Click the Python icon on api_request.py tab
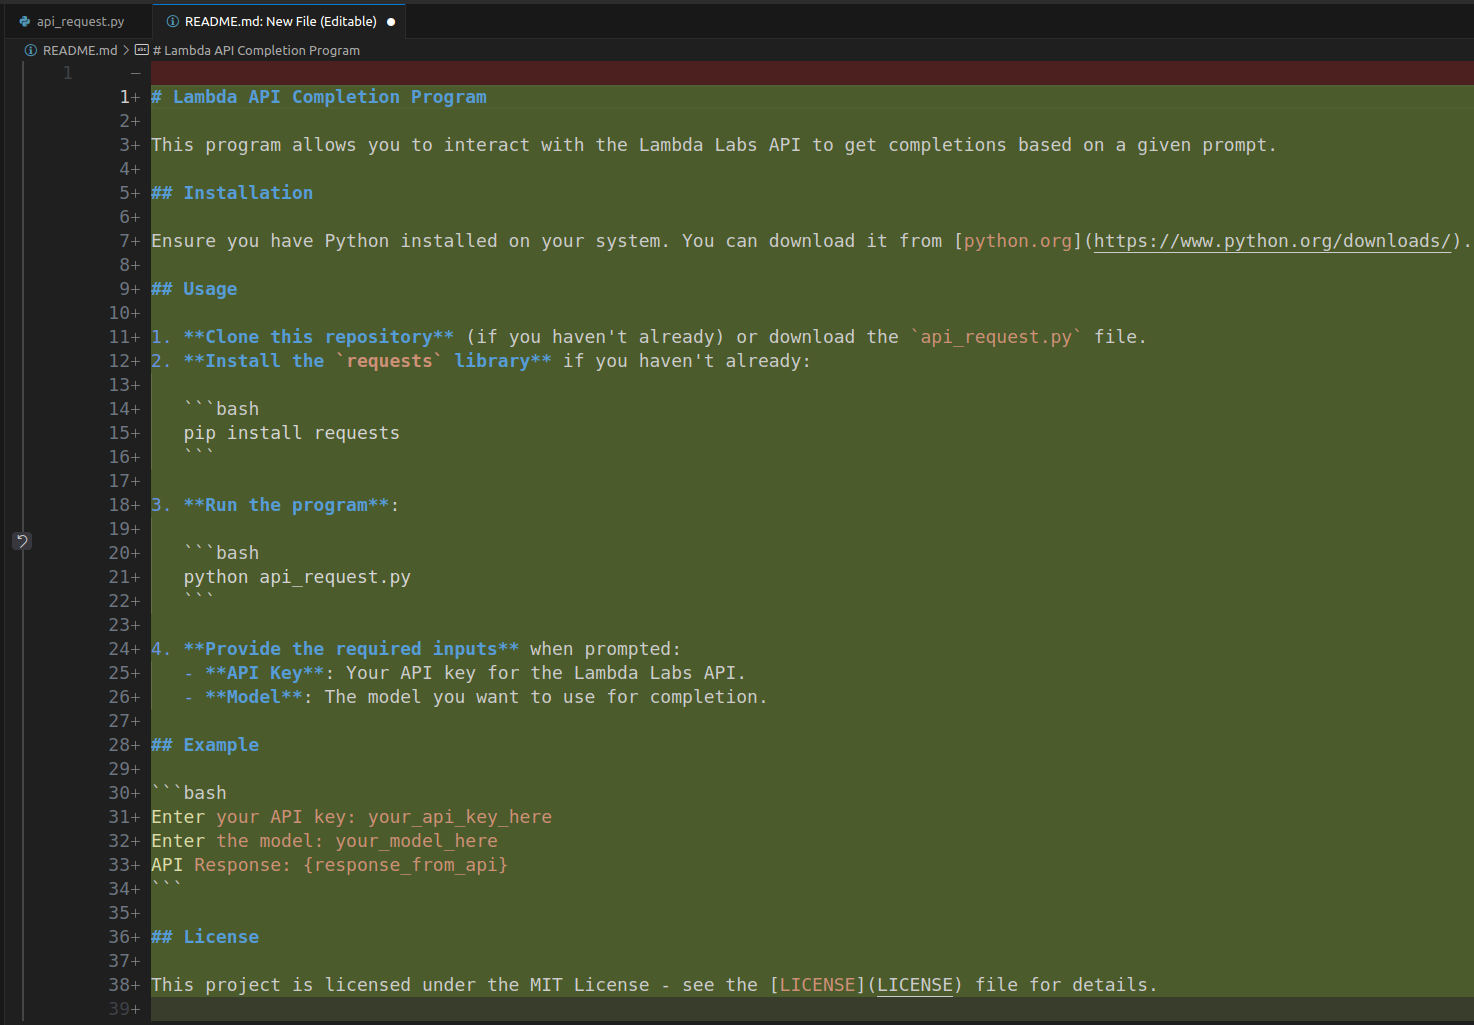 click(24, 21)
